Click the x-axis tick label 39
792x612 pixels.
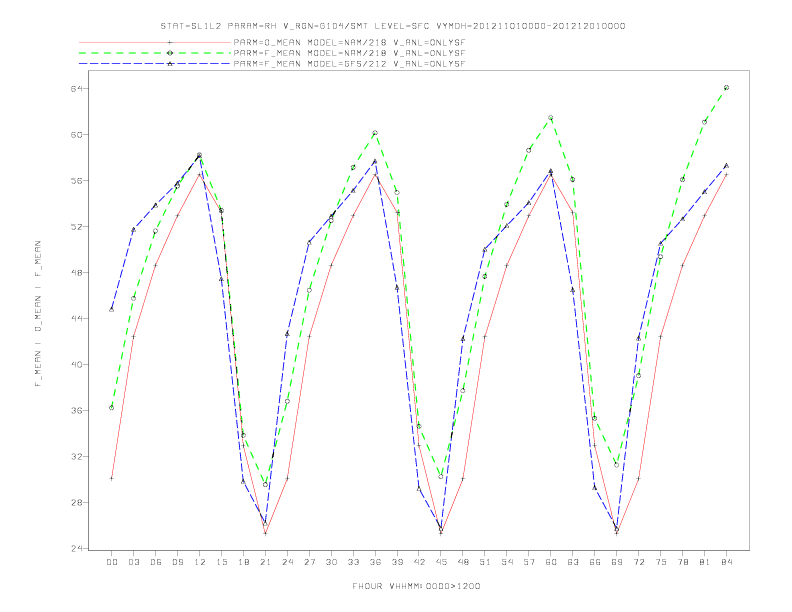pos(397,562)
